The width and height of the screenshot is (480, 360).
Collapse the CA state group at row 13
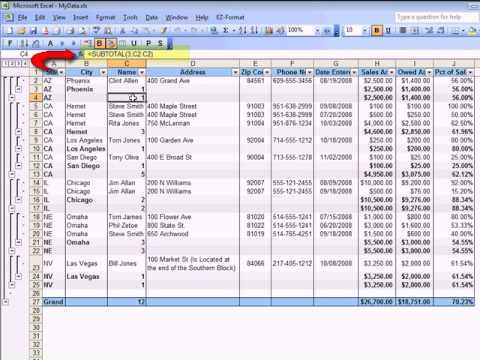(x=12, y=174)
